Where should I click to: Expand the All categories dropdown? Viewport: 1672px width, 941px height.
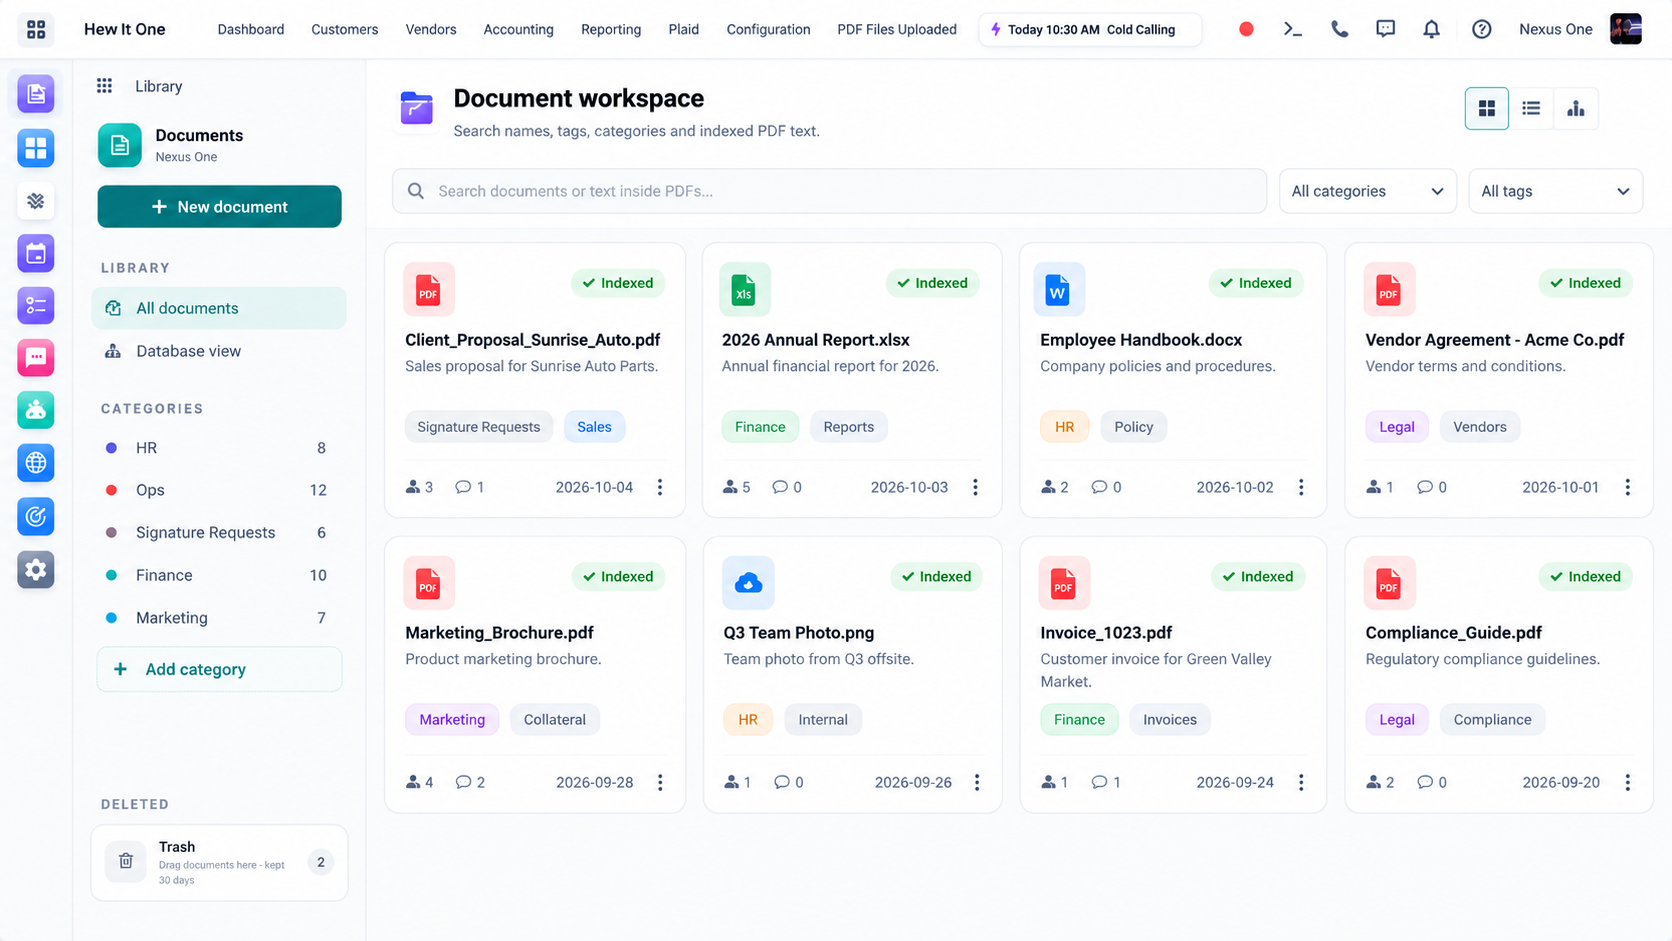pyautogui.click(x=1367, y=191)
